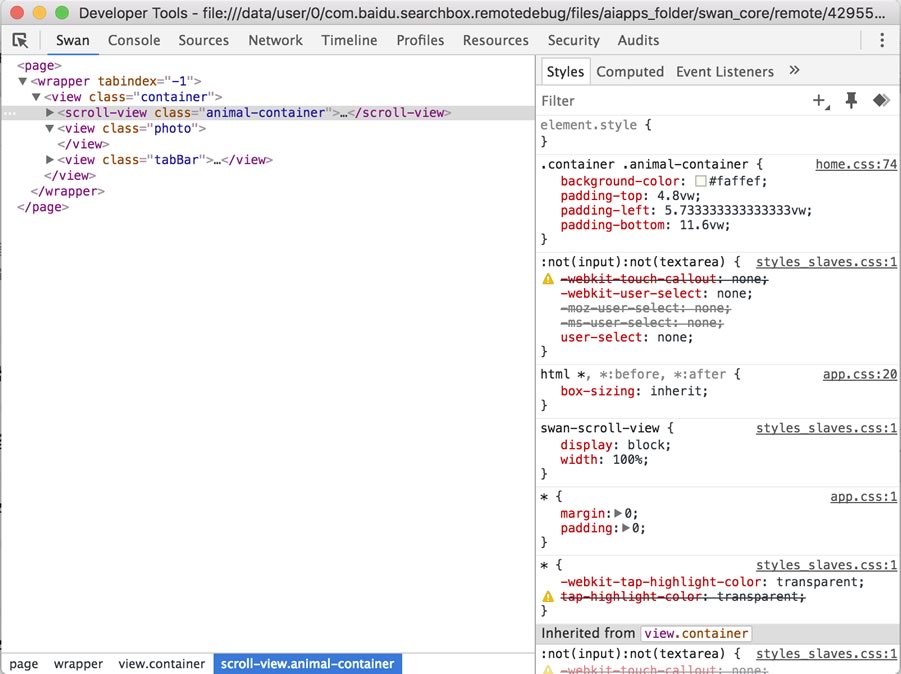This screenshot has width=901, height=674.
Task: Click the new style rule plus icon
Action: click(x=819, y=101)
